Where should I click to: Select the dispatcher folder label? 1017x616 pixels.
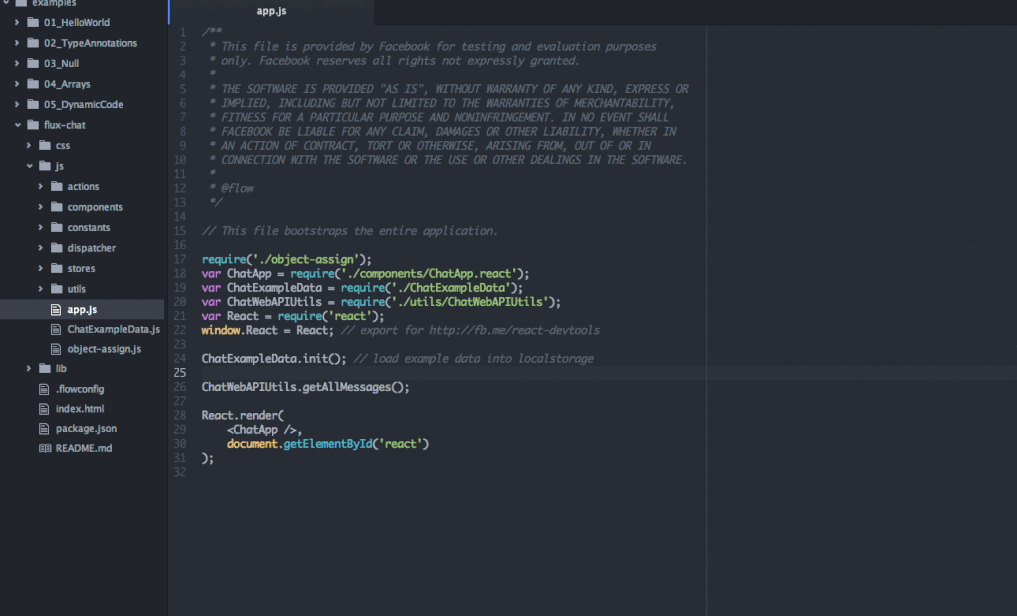[x=91, y=248]
